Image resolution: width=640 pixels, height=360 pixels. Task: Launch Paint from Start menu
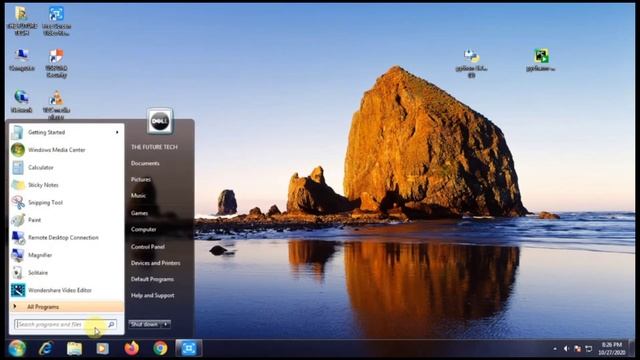click(67, 220)
